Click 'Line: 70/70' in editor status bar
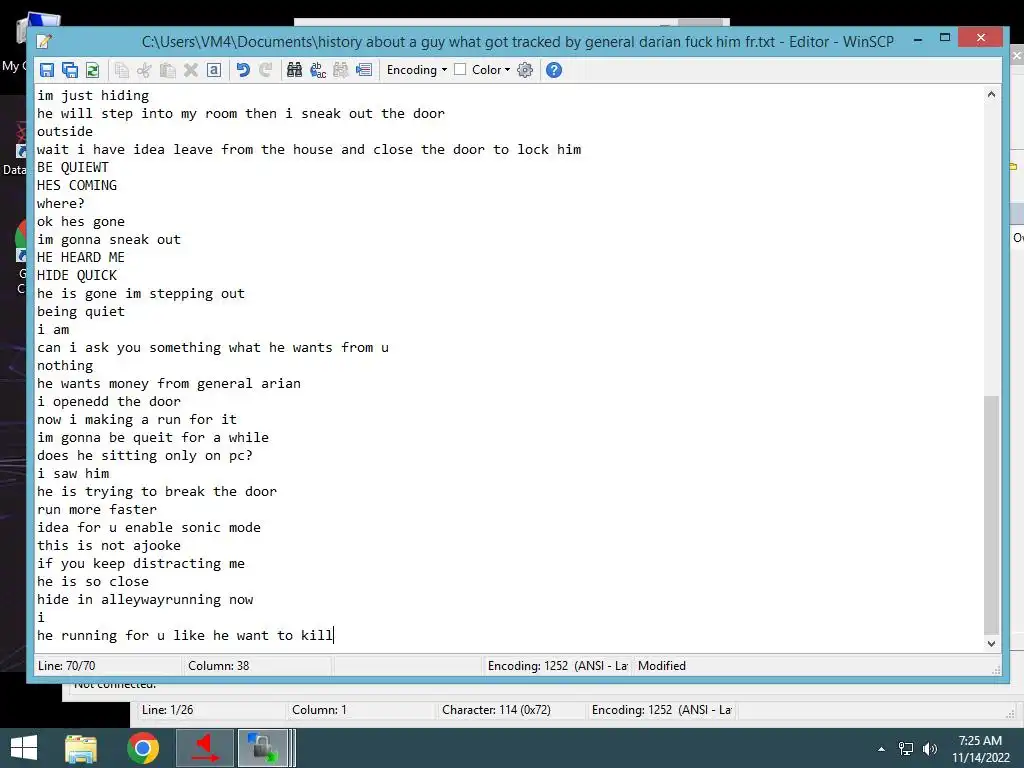1024x768 pixels. (67, 665)
